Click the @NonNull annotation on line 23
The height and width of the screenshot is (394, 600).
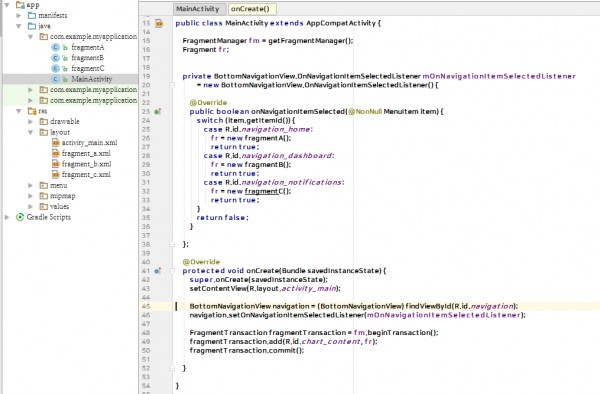pyautogui.click(x=365, y=112)
